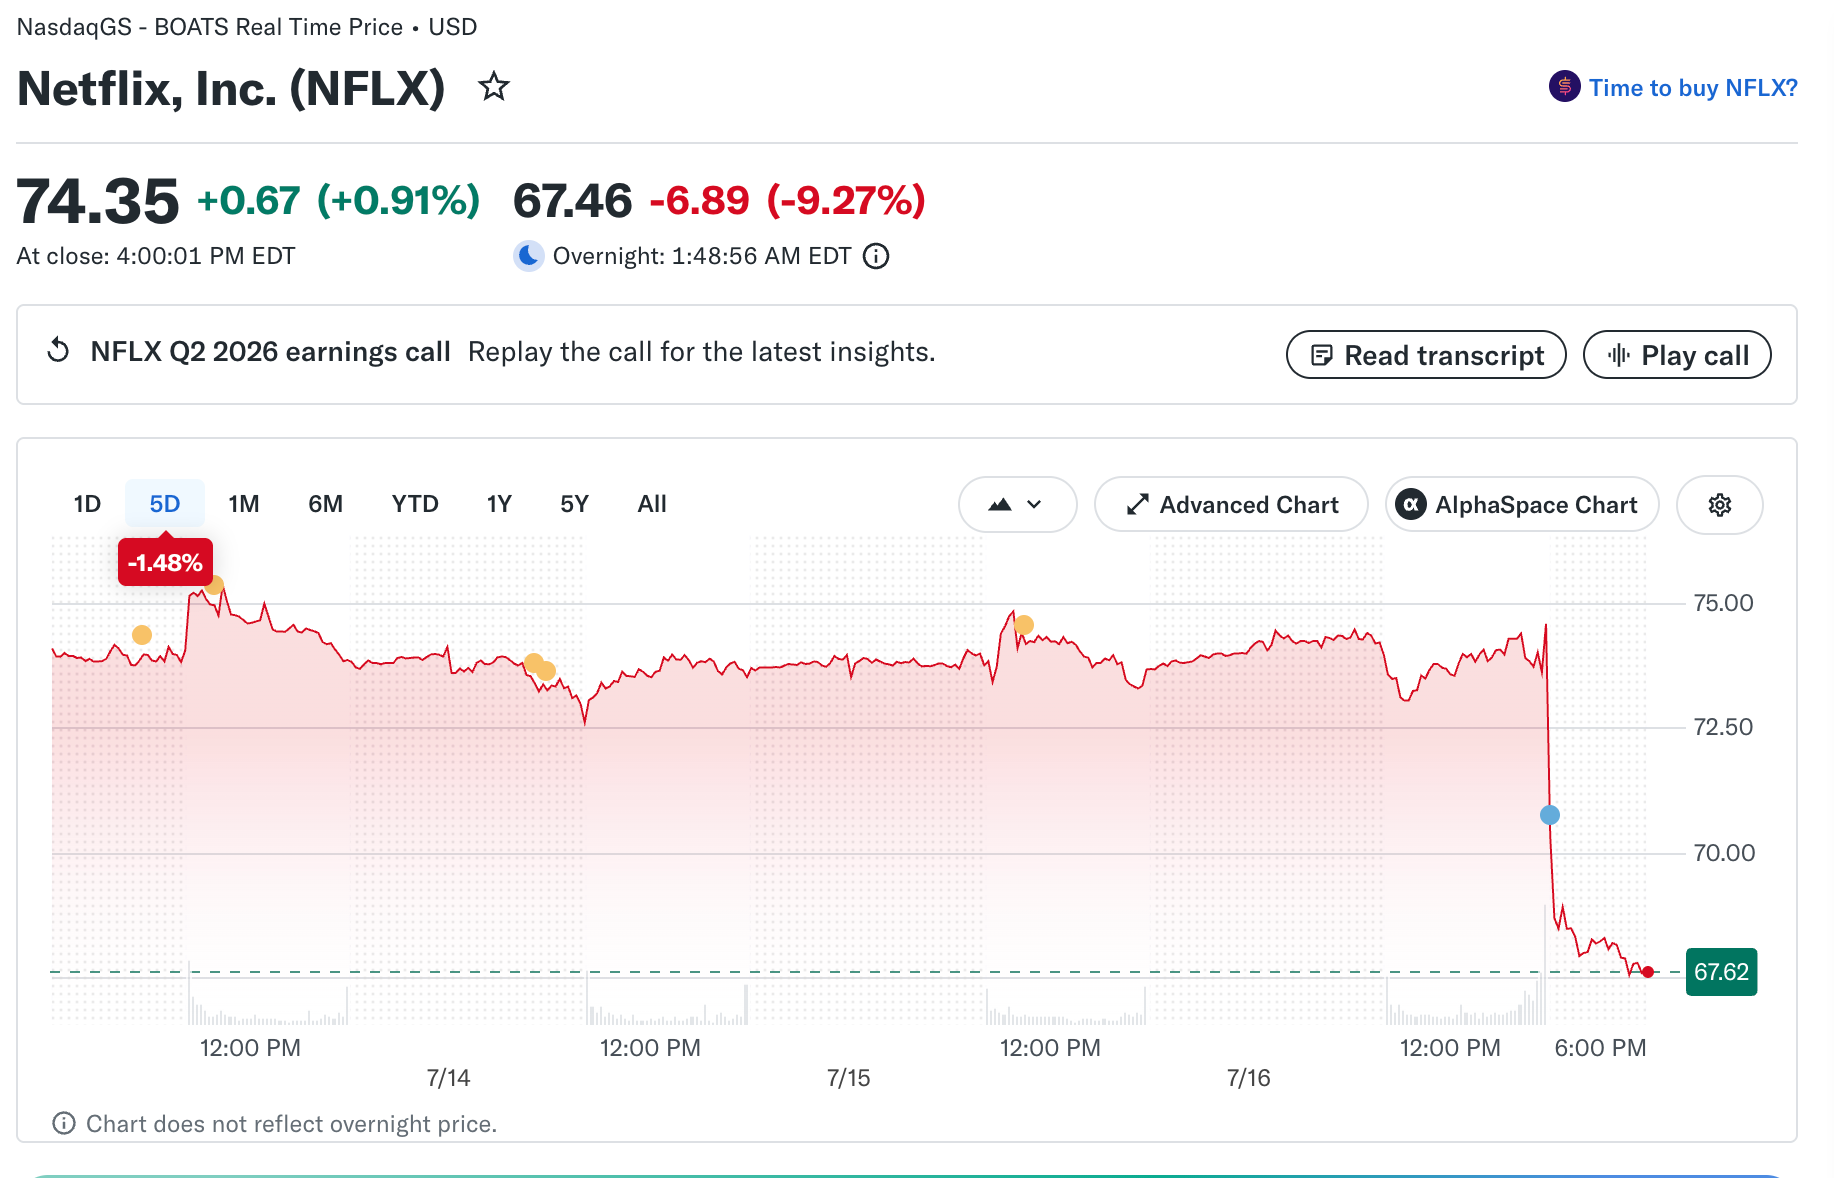Click the blue event marker on chart
The width and height of the screenshot is (1834, 1178).
[x=1550, y=815]
